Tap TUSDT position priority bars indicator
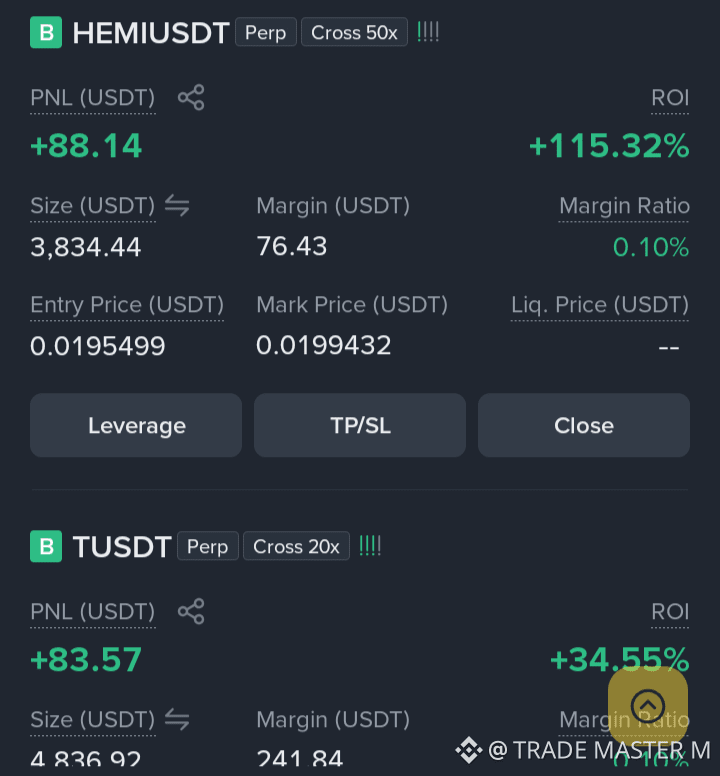Viewport: 720px width, 776px height. click(370, 546)
